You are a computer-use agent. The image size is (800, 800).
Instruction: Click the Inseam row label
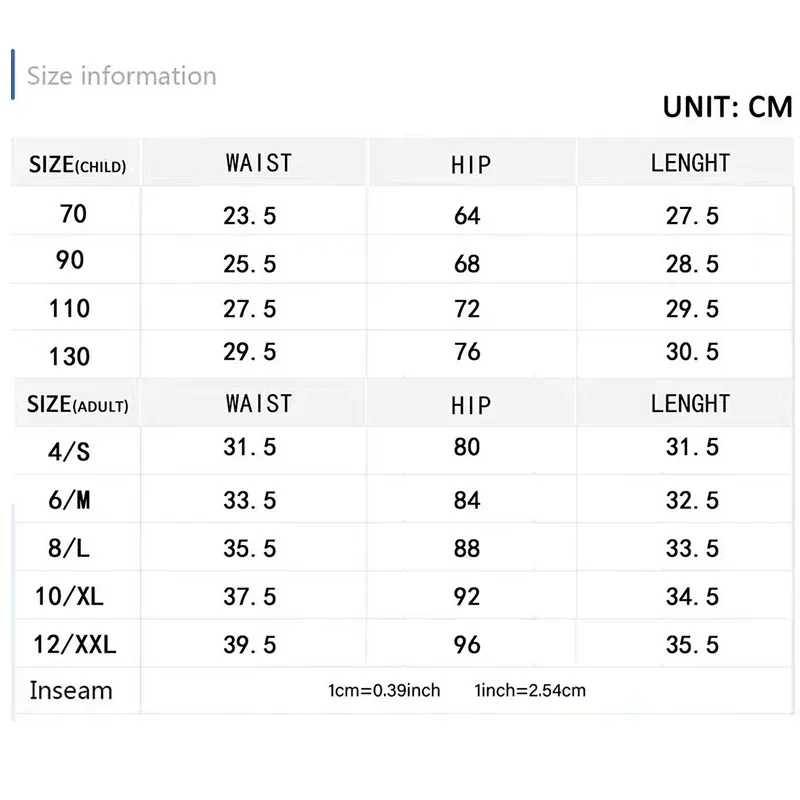(71, 690)
